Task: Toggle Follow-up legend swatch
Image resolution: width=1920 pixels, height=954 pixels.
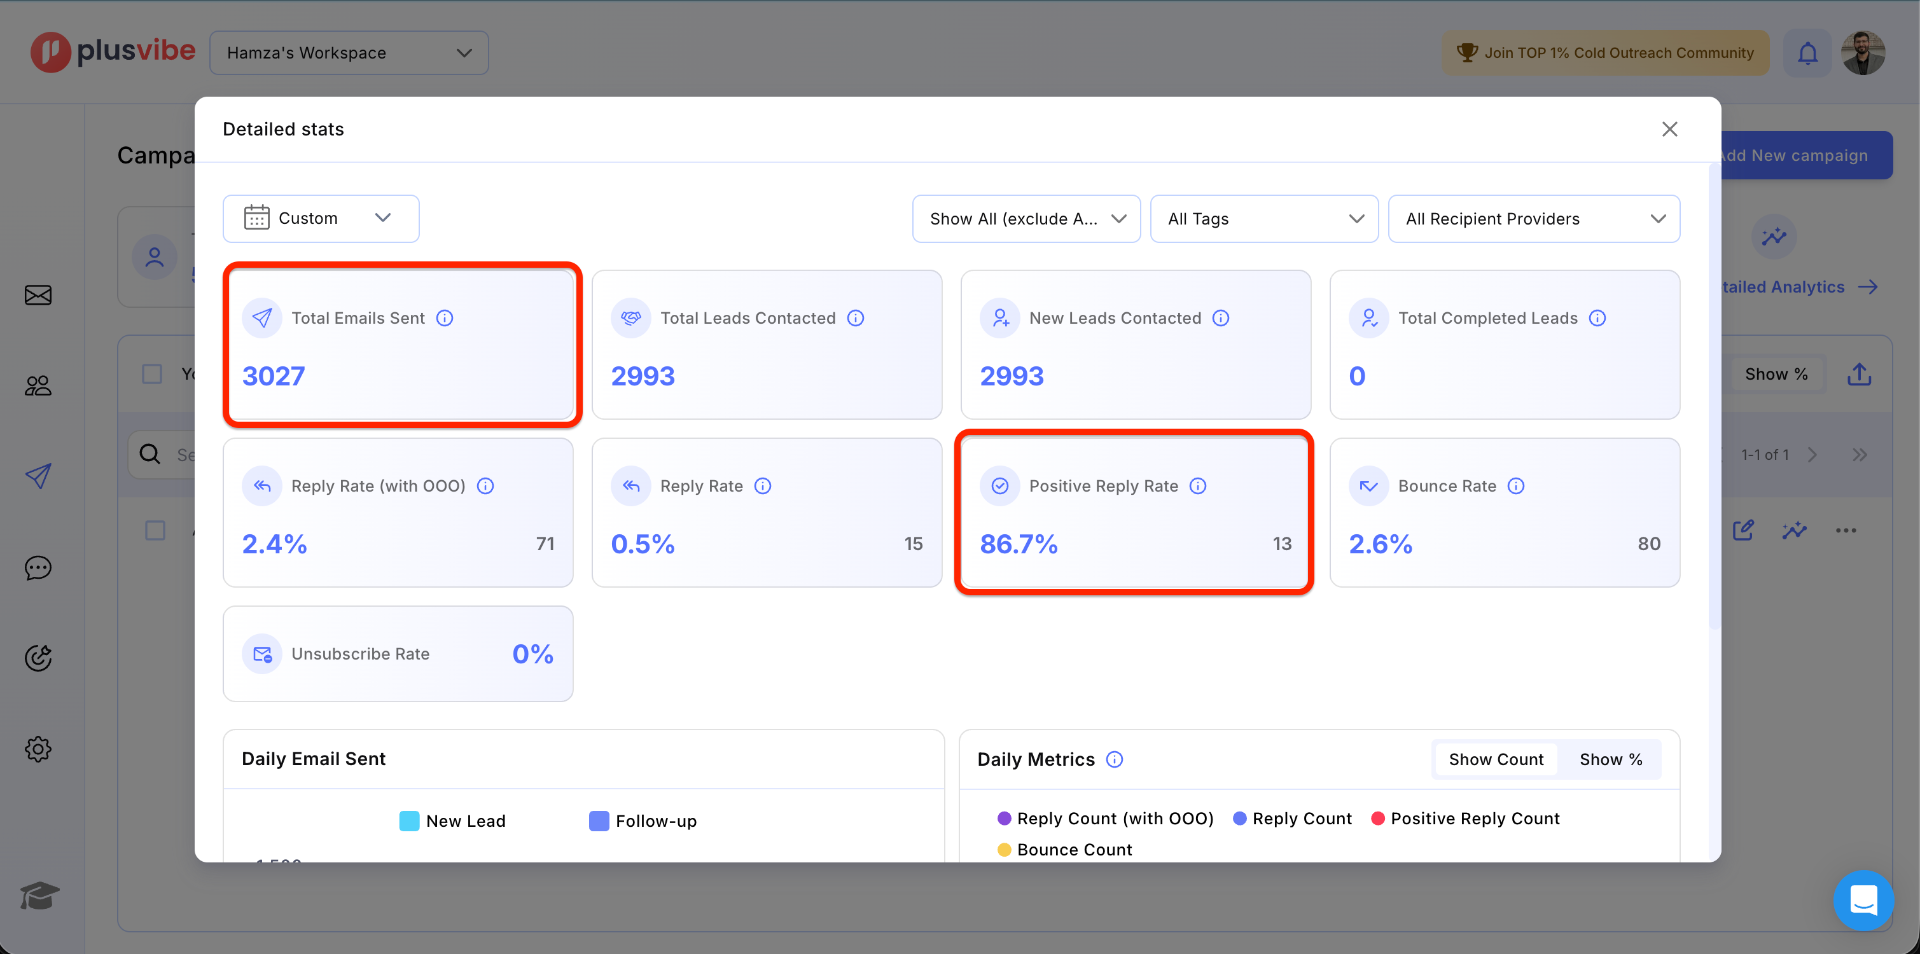Action: point(599,821)
